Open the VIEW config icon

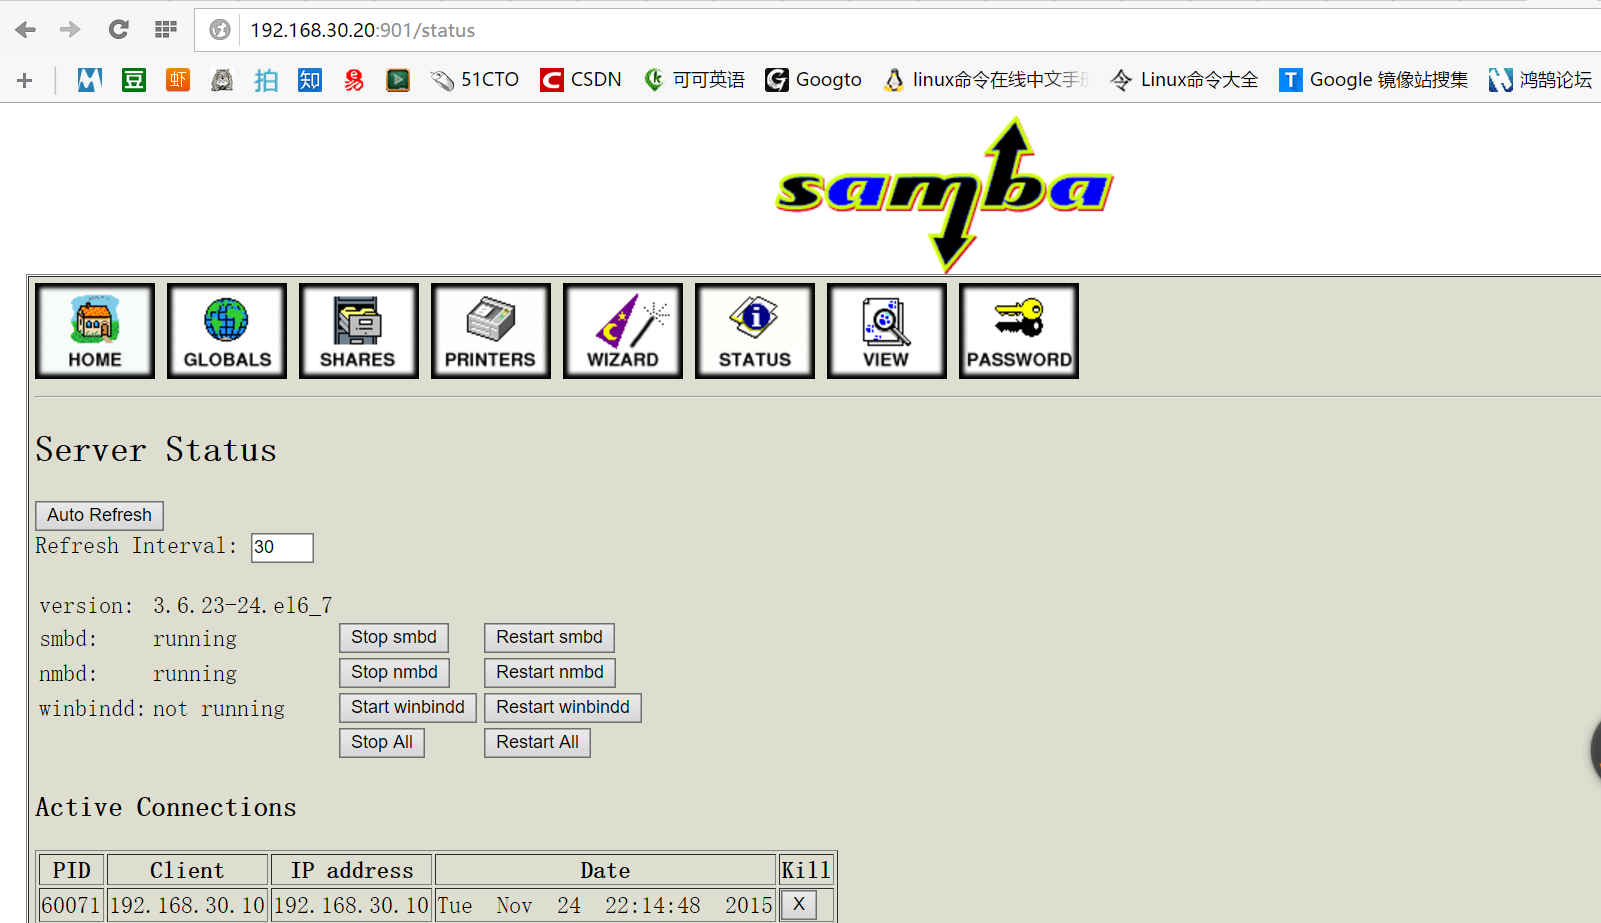pos(887,331)
